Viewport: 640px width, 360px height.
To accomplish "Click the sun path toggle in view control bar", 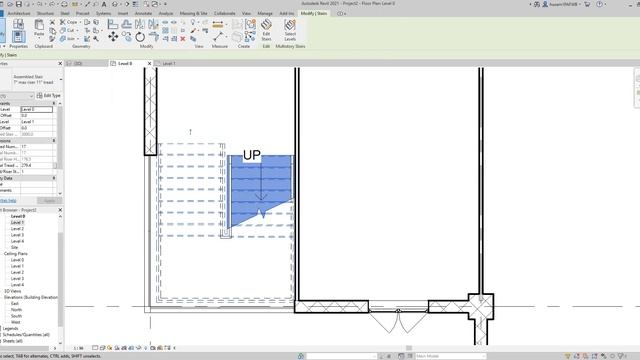I will [109, 348].
